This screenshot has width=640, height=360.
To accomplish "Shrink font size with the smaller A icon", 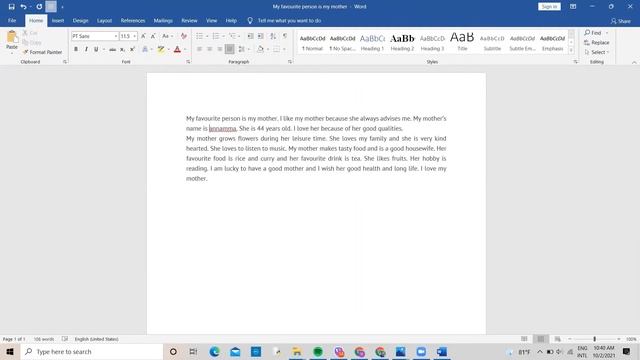I will (x=153, y=36).
